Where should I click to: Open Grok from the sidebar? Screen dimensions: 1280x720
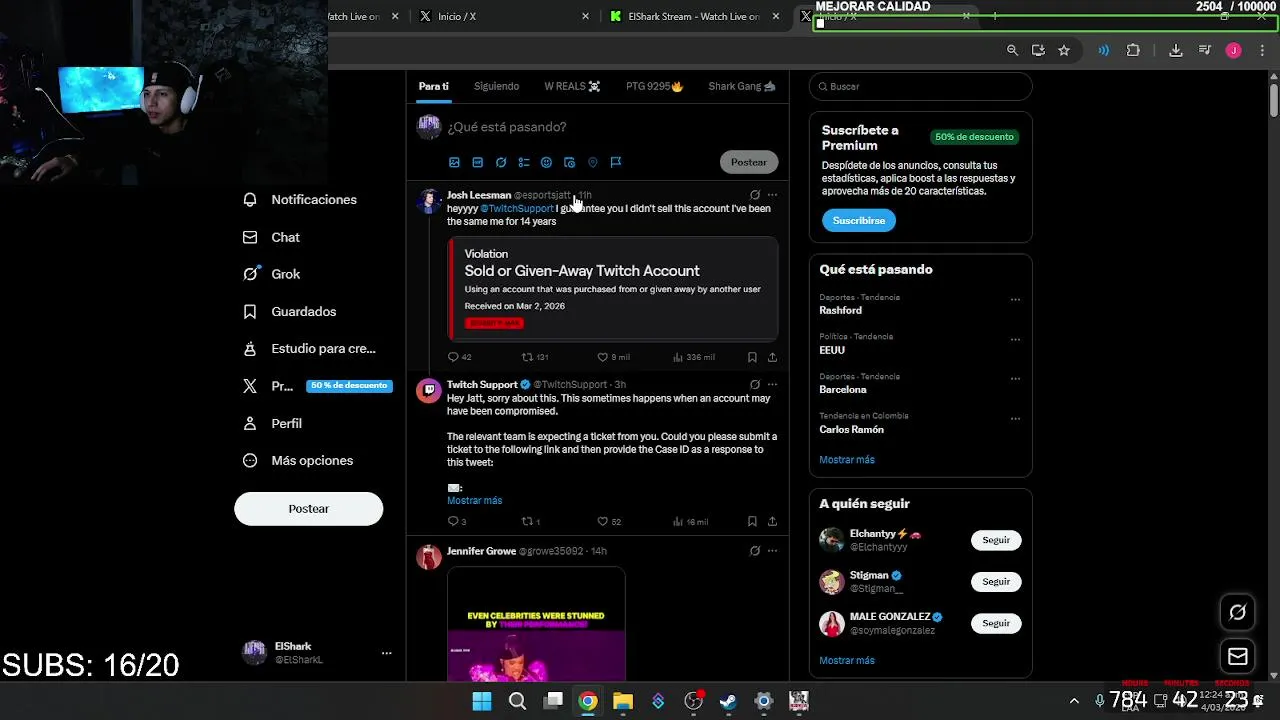coord(272,274)
